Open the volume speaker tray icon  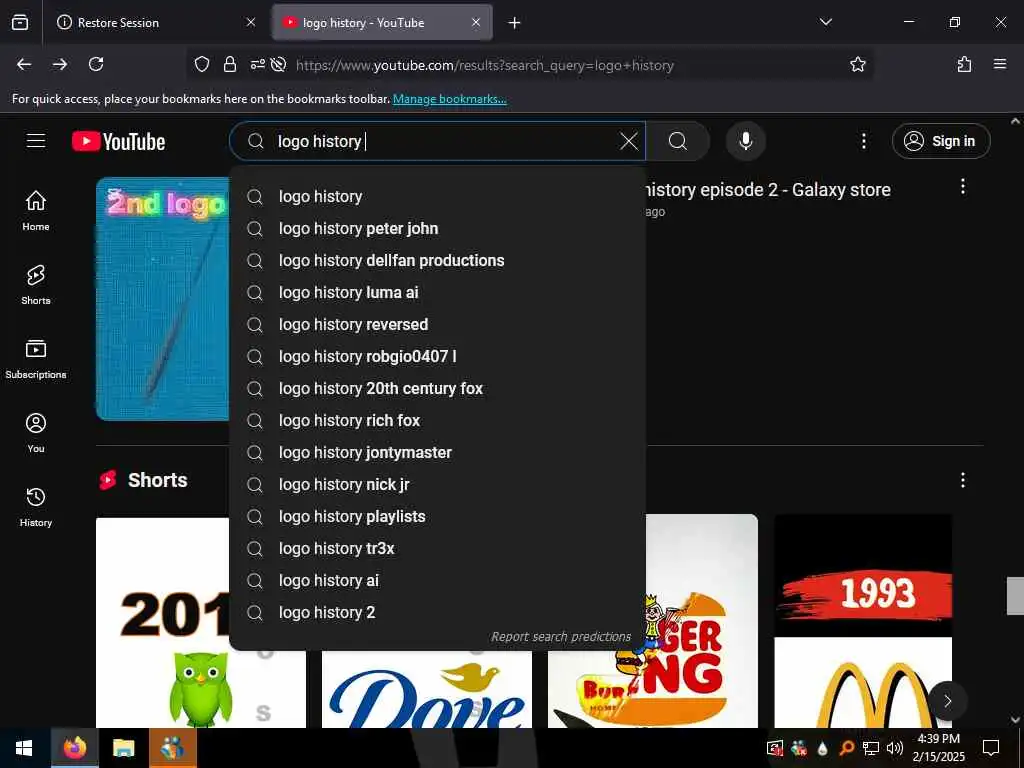pos(895,748)
